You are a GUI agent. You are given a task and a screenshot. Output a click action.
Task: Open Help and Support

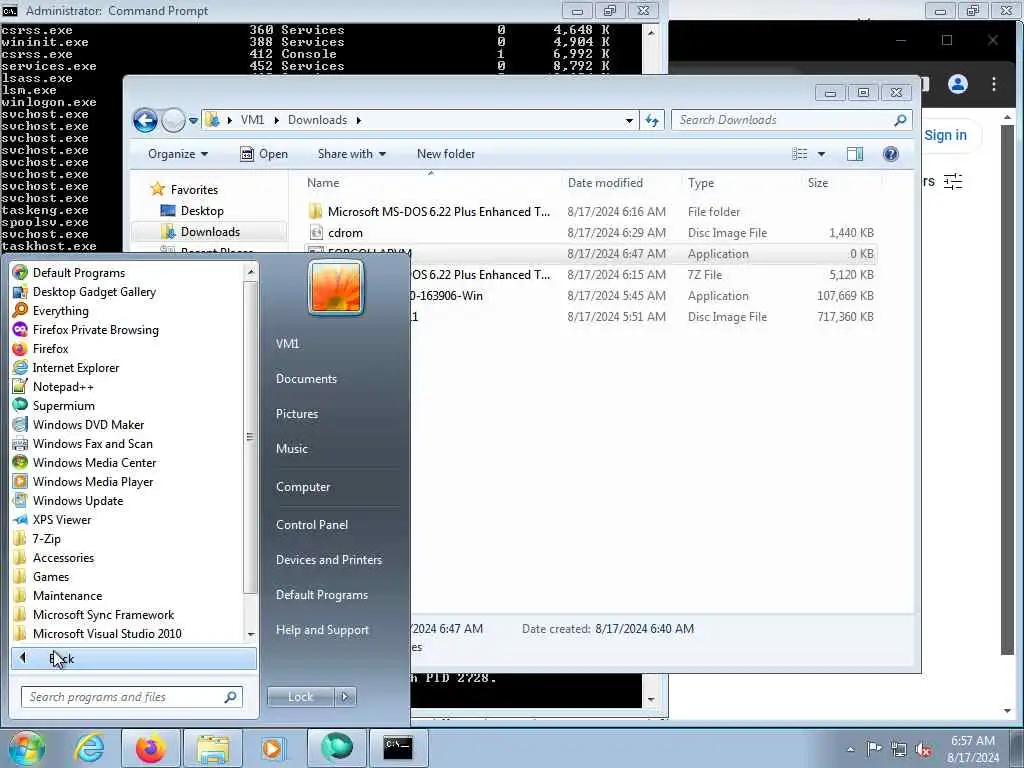coord(322,630)
